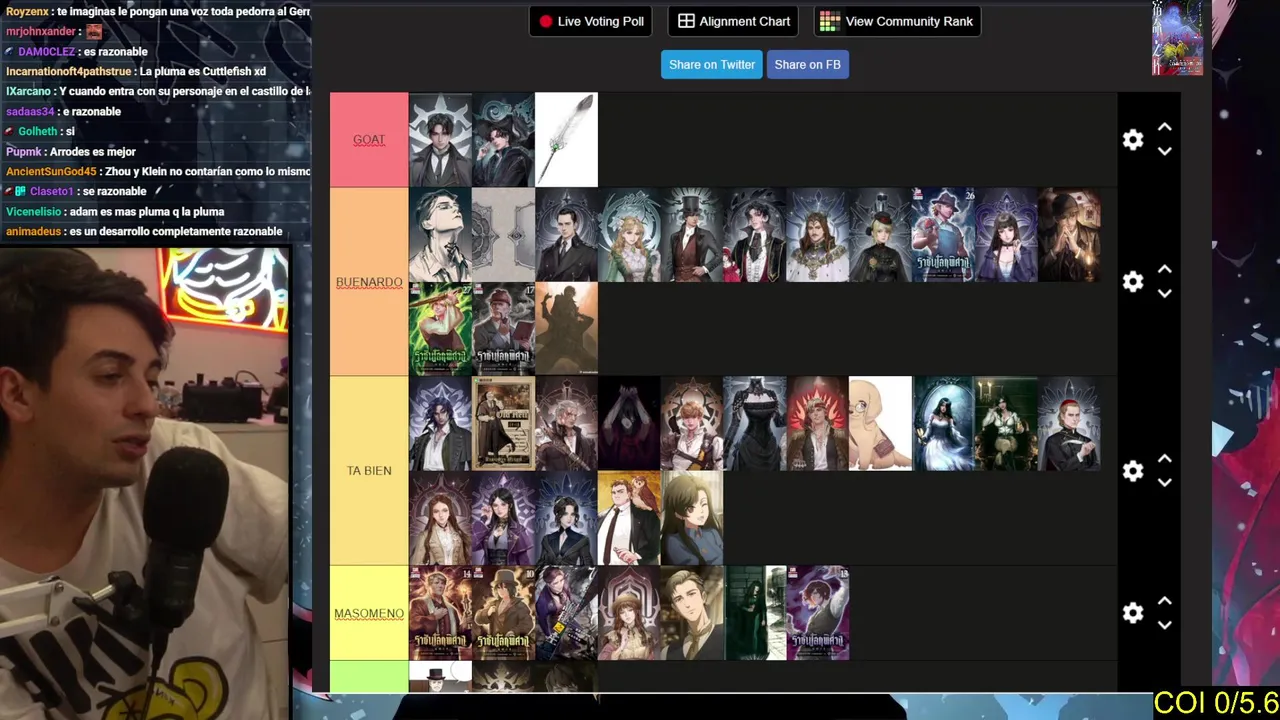1280x720 pixels.
Task: Click Vicenelisio username in chat
Action: [x=33, y=212]
